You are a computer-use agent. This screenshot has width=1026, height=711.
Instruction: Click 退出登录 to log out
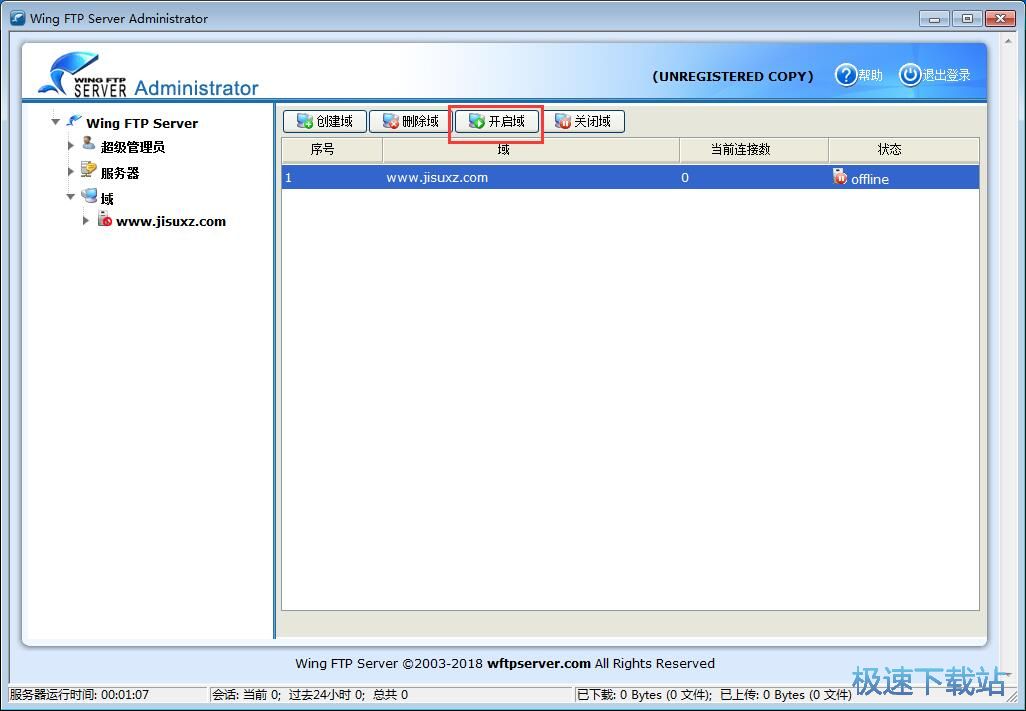[946, 75]
